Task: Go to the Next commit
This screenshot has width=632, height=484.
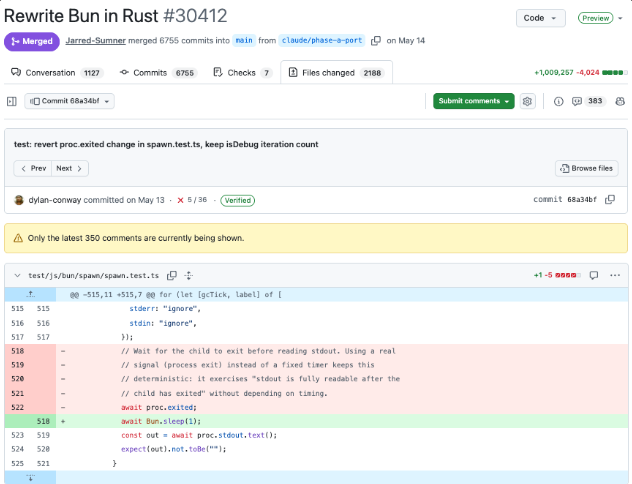Action: [70, 168]
